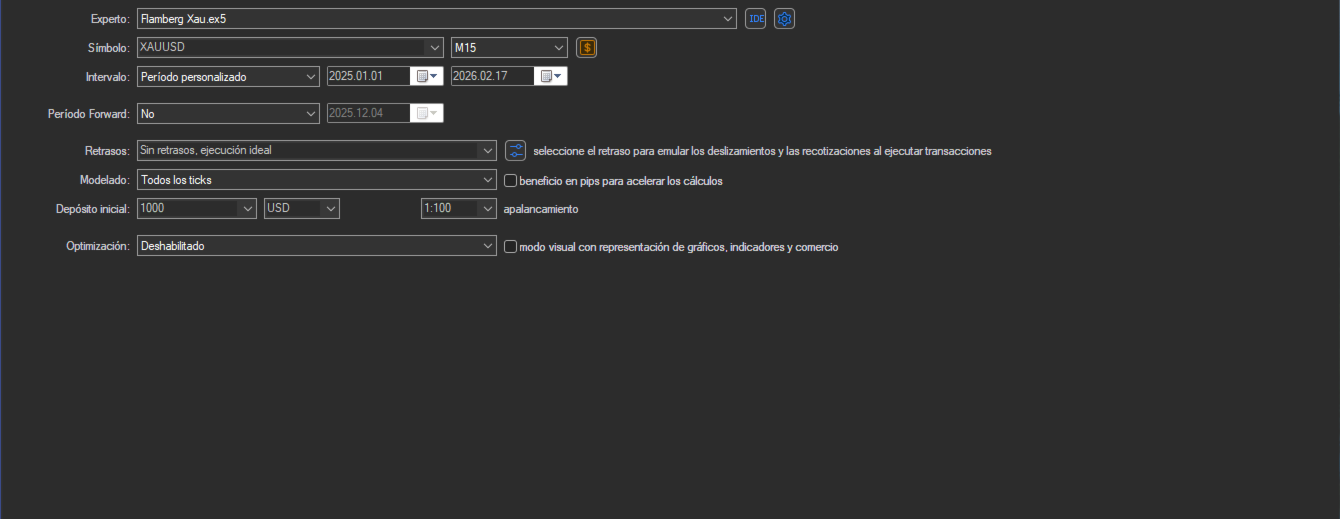Expand the XAUUSD symbol dropdown
This screenshot has height=519, width=1340.
pos(434,47)
